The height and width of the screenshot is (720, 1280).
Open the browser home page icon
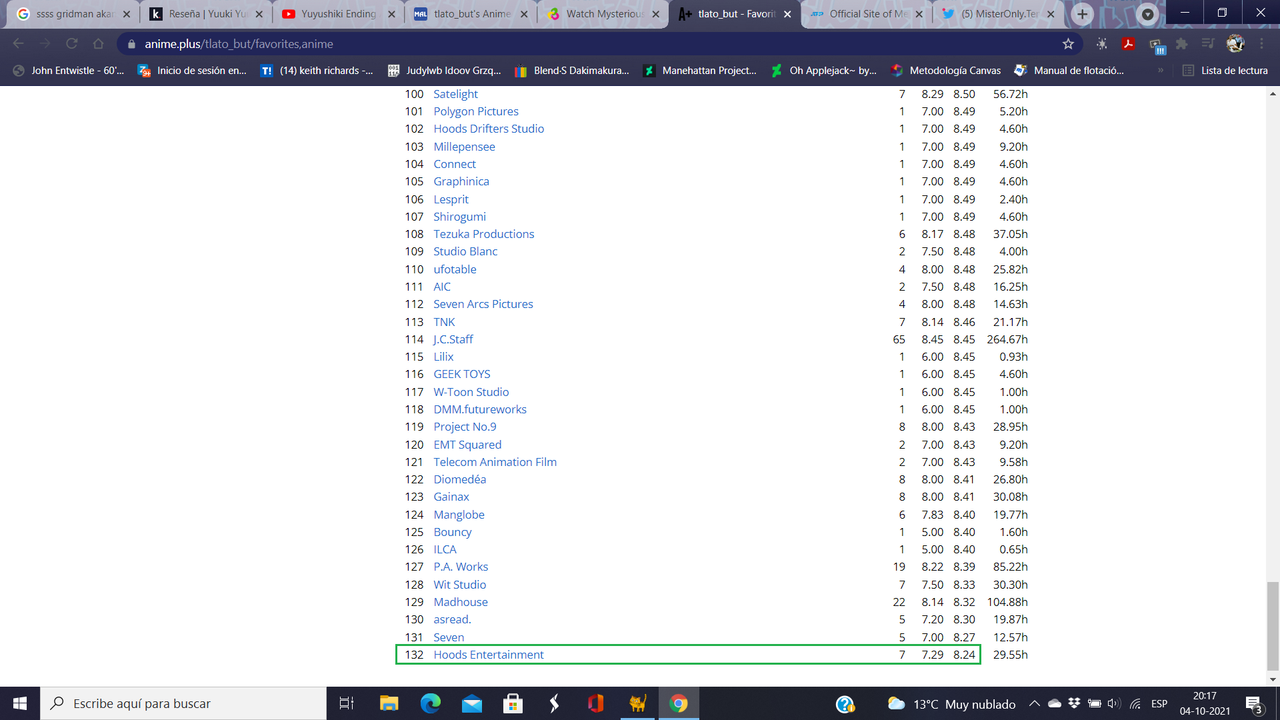[99, 44]
